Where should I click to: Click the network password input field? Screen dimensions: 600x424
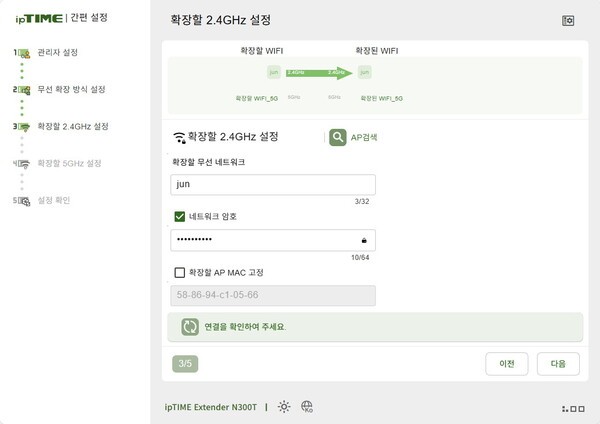(273, 240)
